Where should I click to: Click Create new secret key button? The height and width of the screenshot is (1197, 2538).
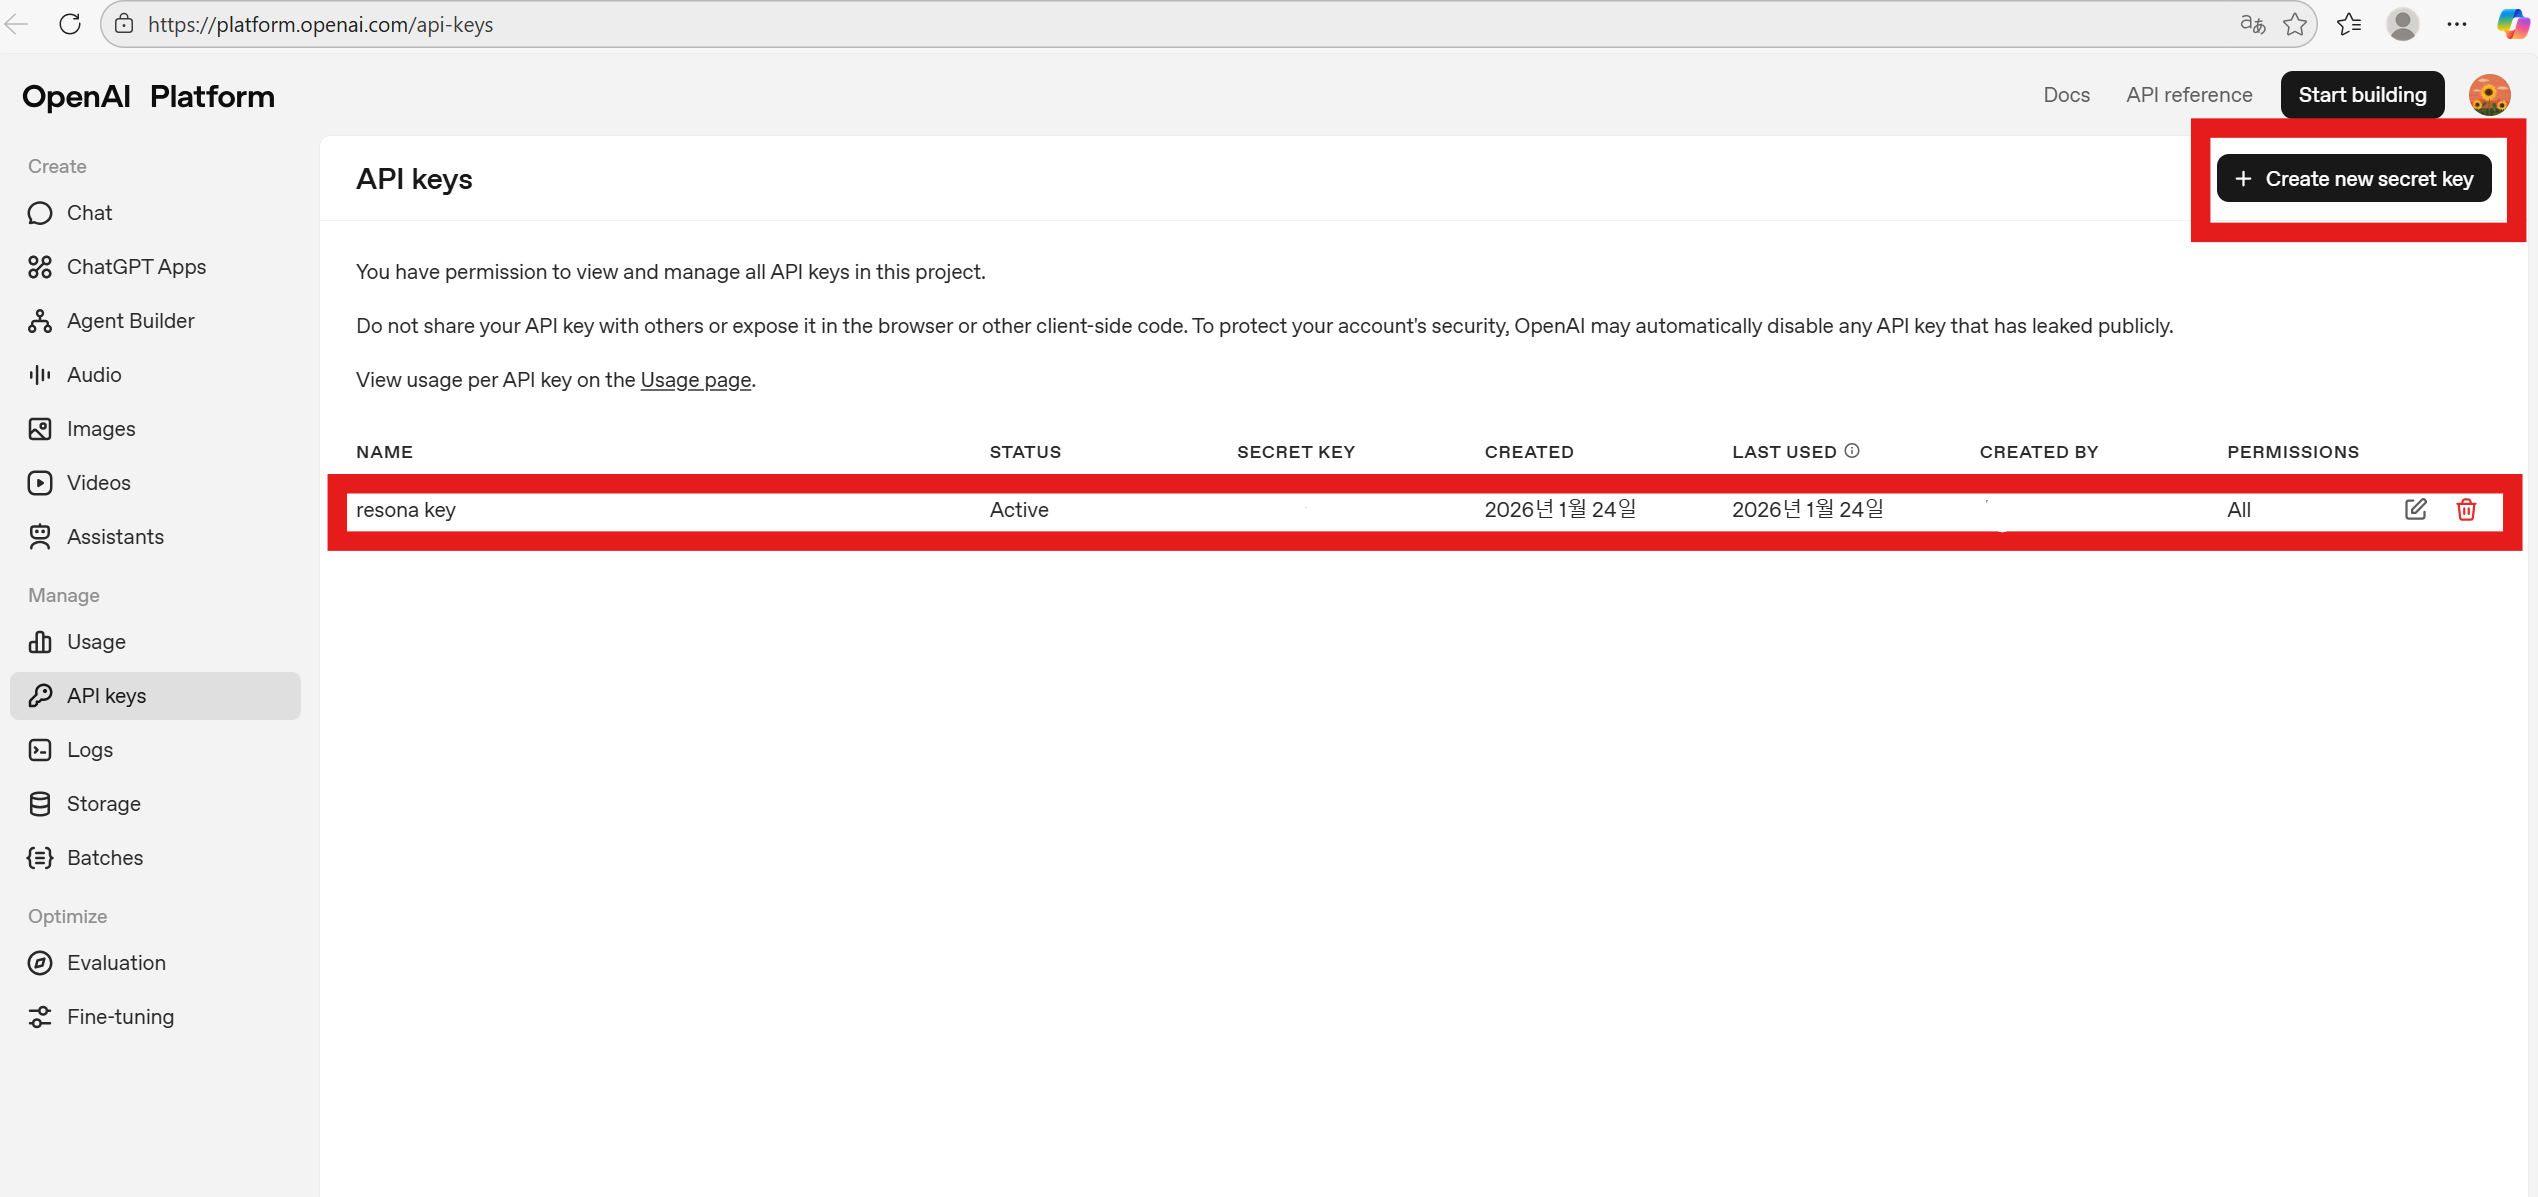[x=2354, y=178]
